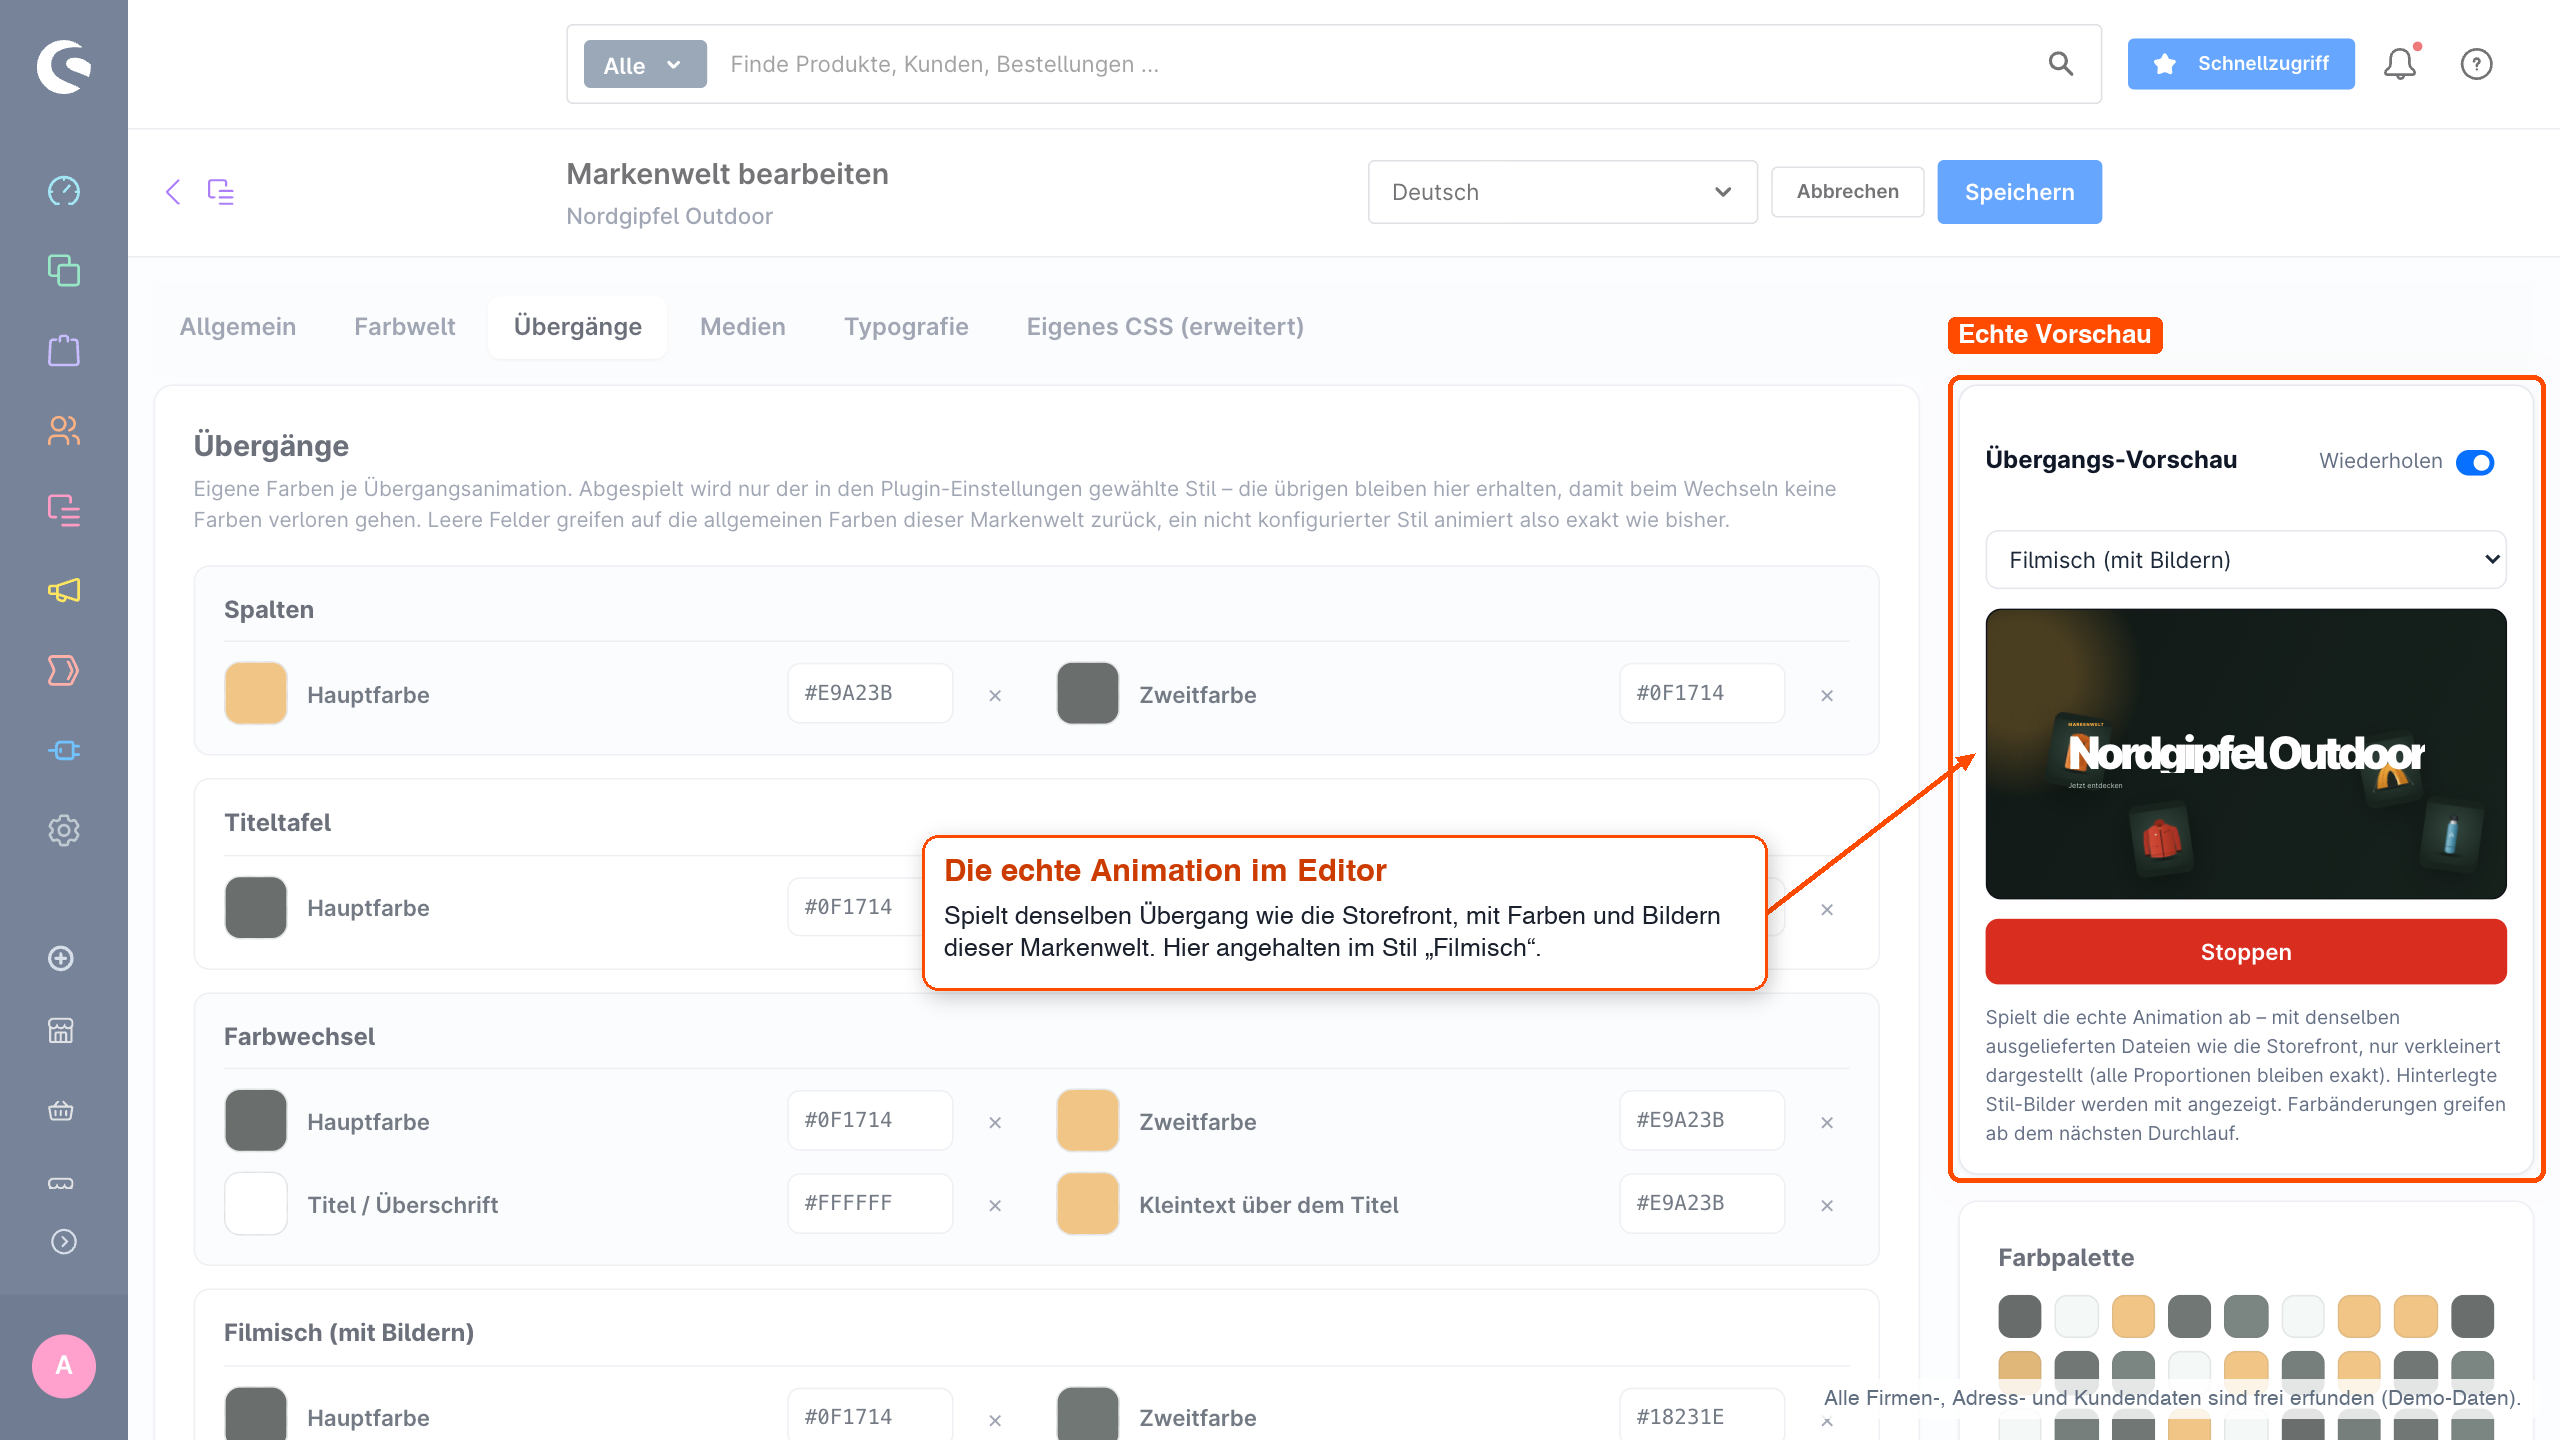Click the search magnifier icon

(2060, 64)
